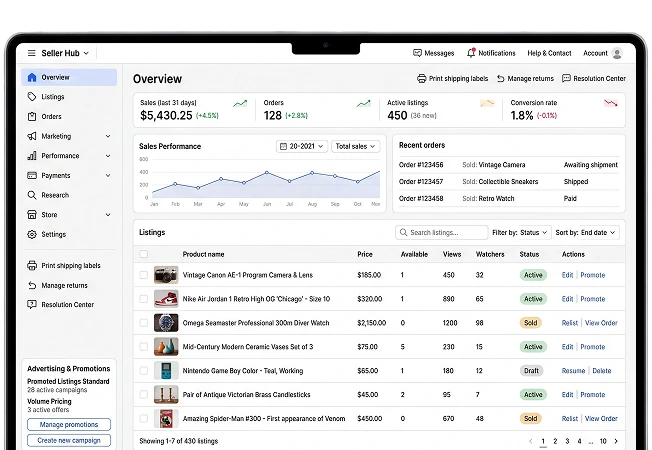Click the Orders clipboard icon
This screenshot has width=652, height=450.
[x=32, y=116]
